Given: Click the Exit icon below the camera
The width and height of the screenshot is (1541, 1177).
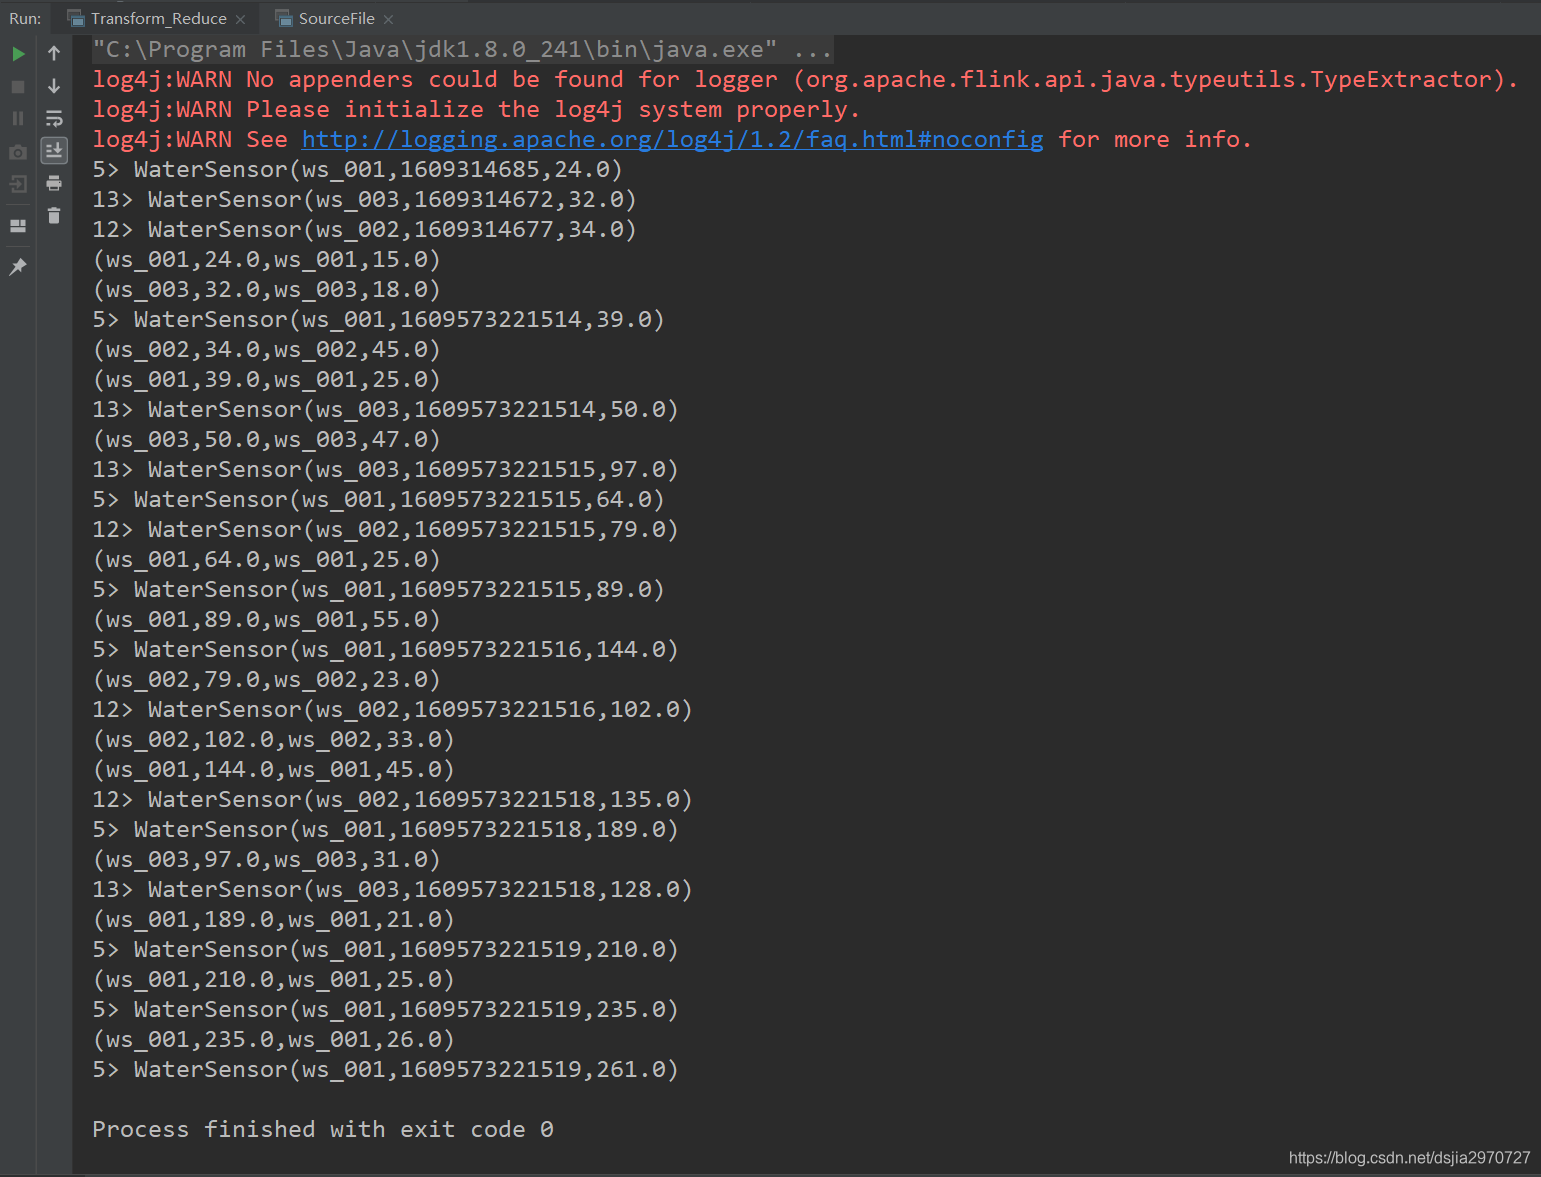Looking at the screenshot, I should [x=18, y=184].
